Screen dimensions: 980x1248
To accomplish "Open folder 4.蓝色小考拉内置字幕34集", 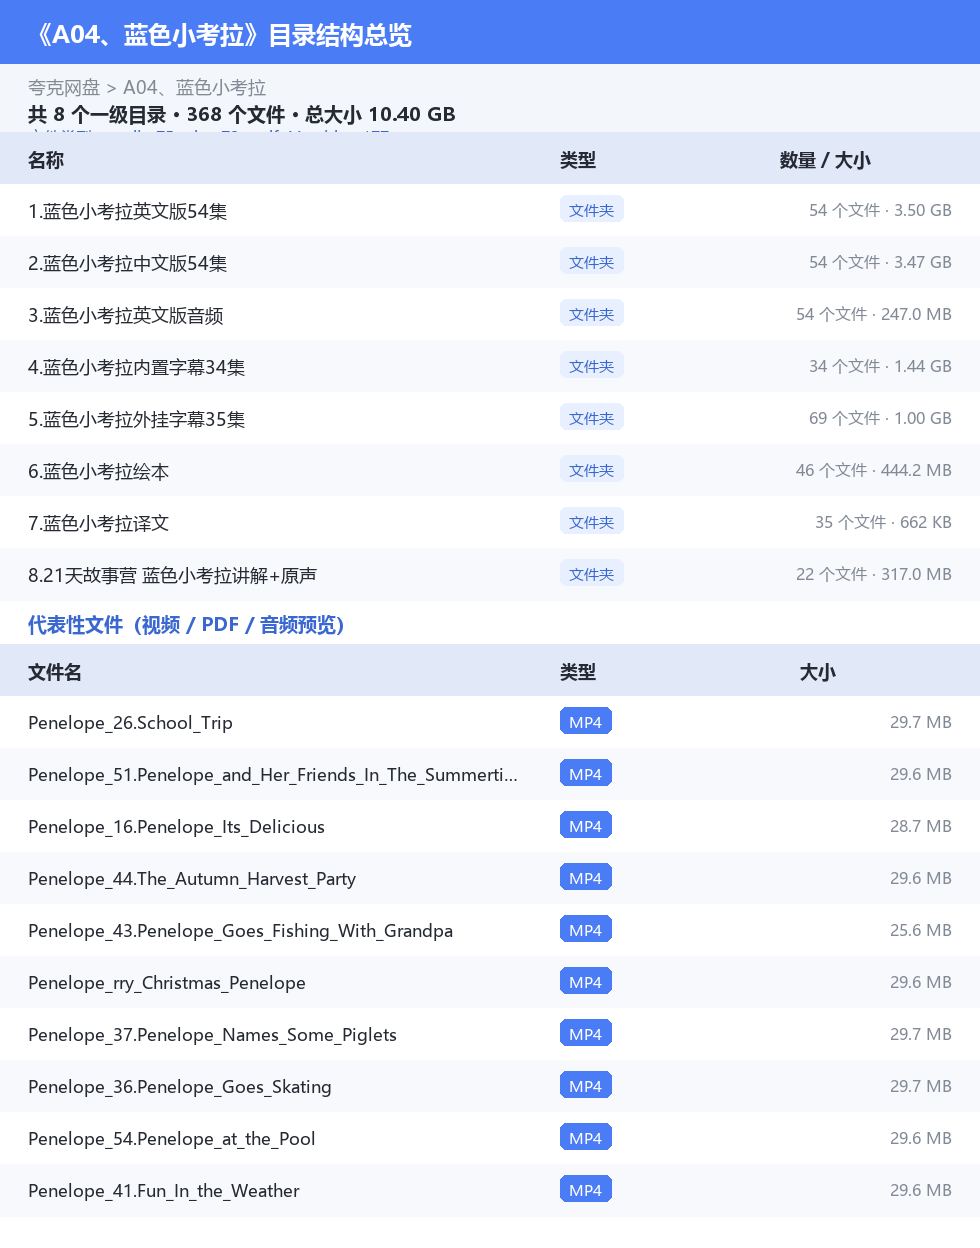I will [136, 367].
